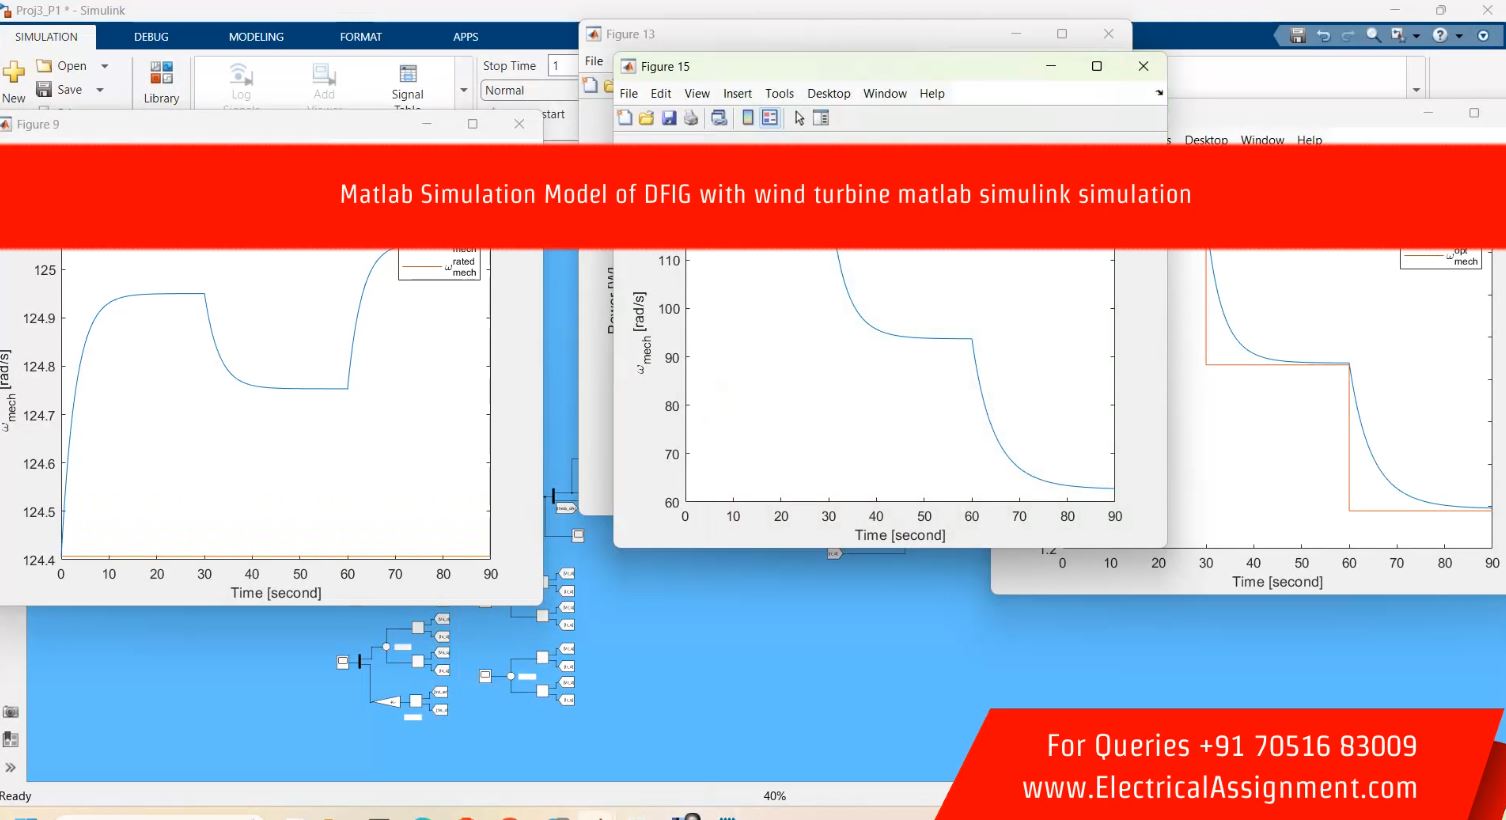1506x820 pixels.
Task: Select the Edit Plot arrow tool
Action: coord(799,118)
